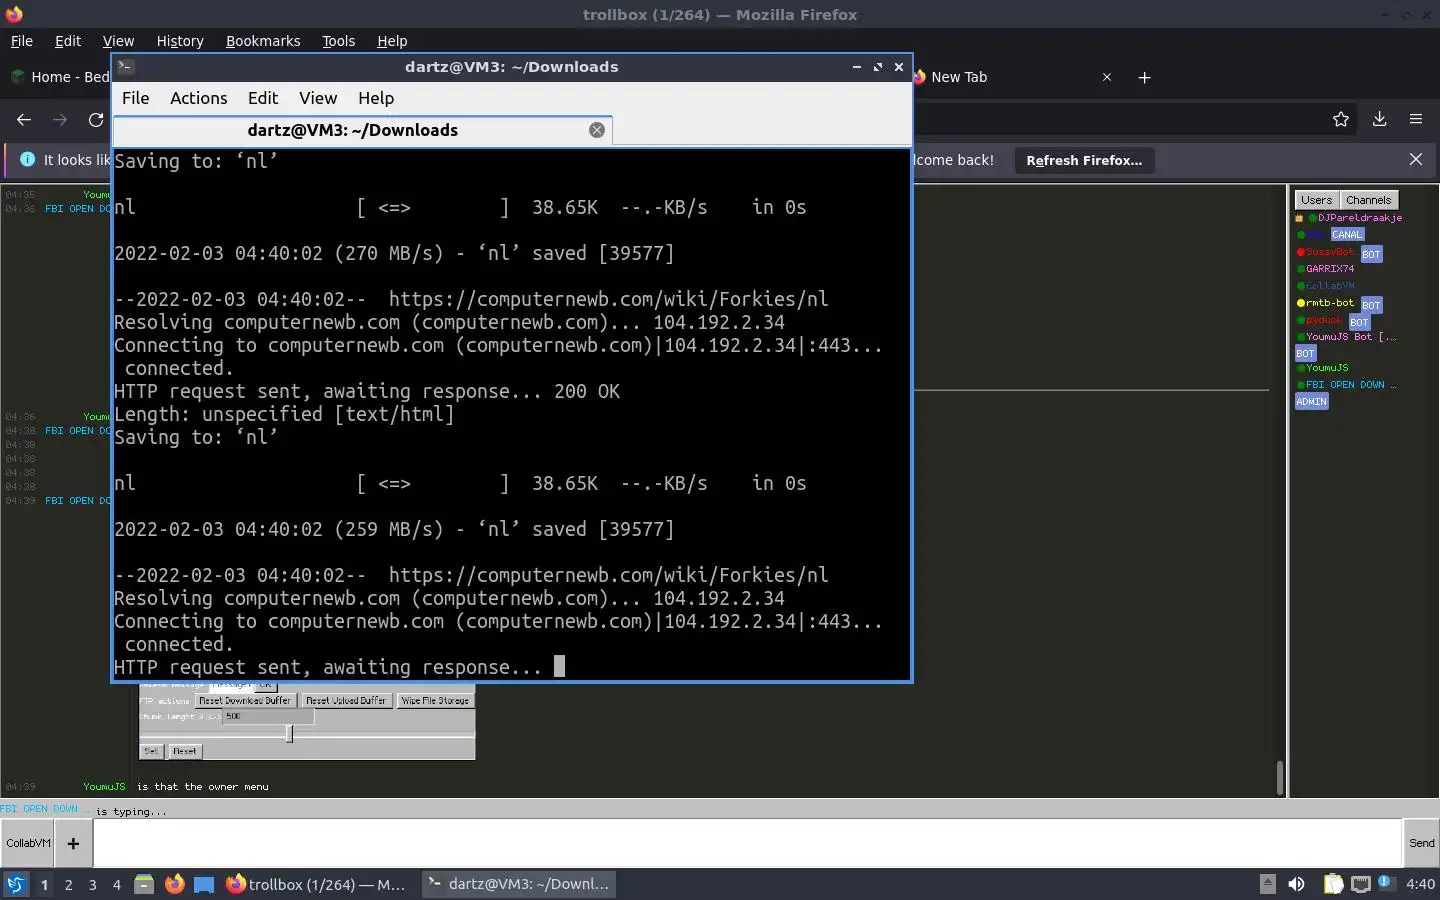
Task: Switch to workspace 3
Action: 93,885
